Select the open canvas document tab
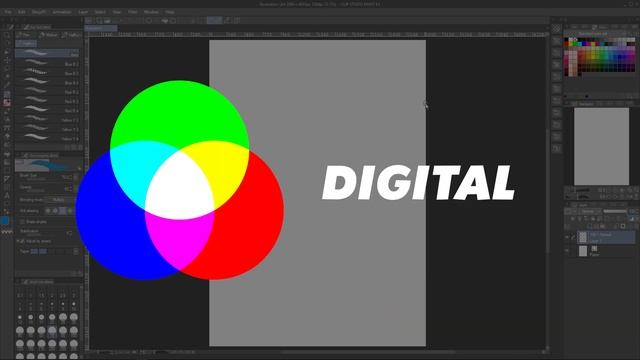Screen dimensions: 640x360 pyautogui.click(x=101, y=29)
